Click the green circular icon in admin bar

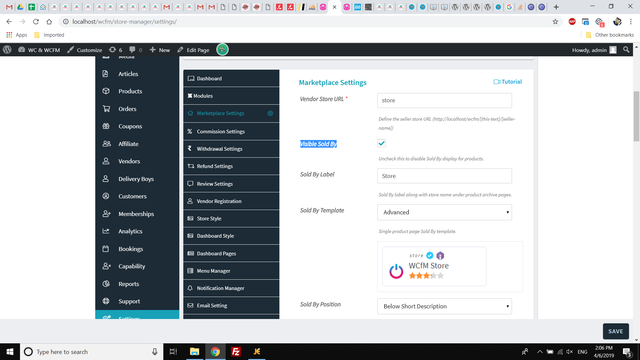222,50
